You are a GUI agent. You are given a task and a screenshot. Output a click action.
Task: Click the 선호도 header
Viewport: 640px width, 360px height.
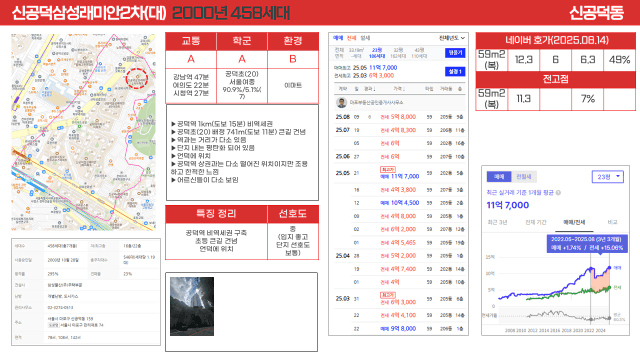point(293,214)
